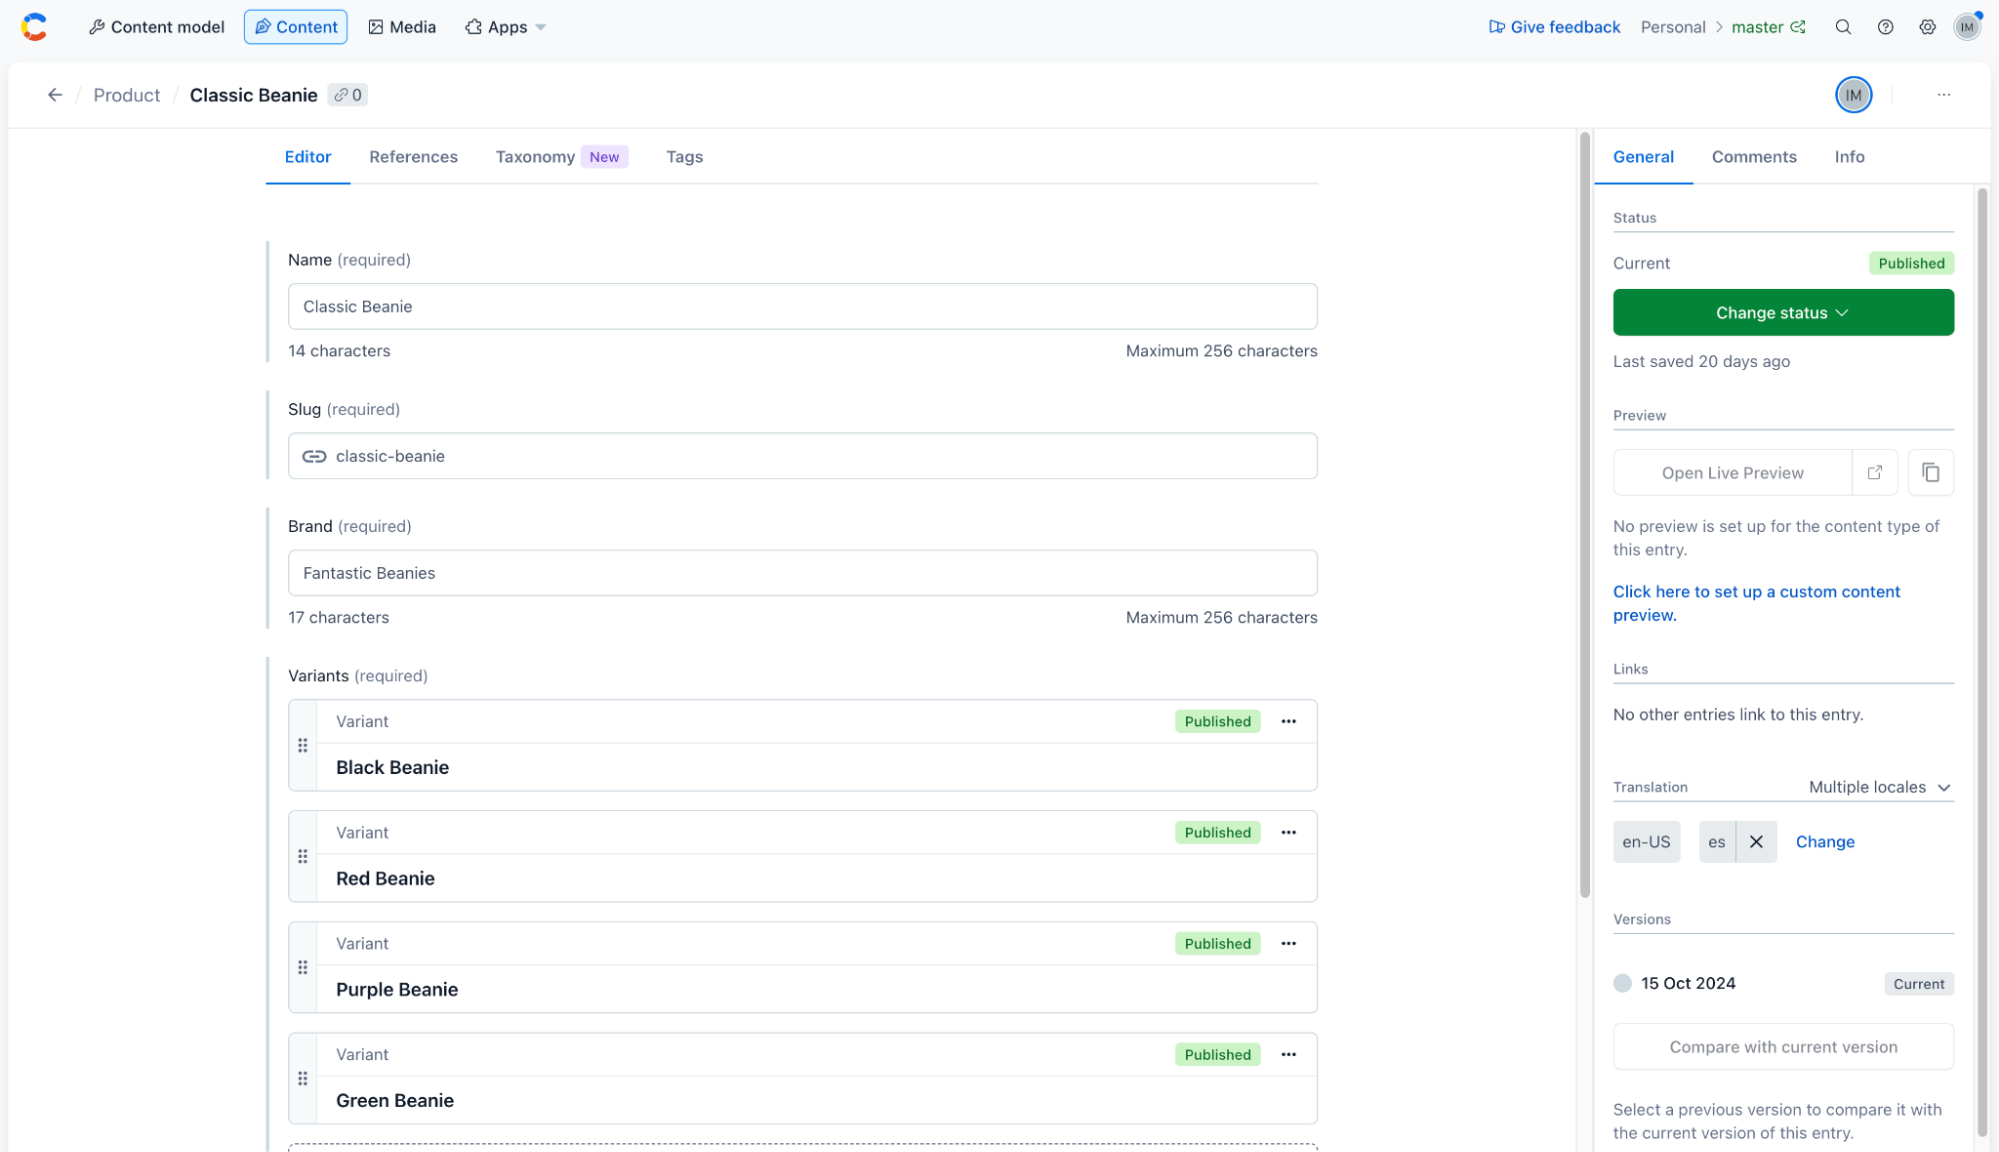Grab the drag handle for Red Beanie

tap(303, 857)
